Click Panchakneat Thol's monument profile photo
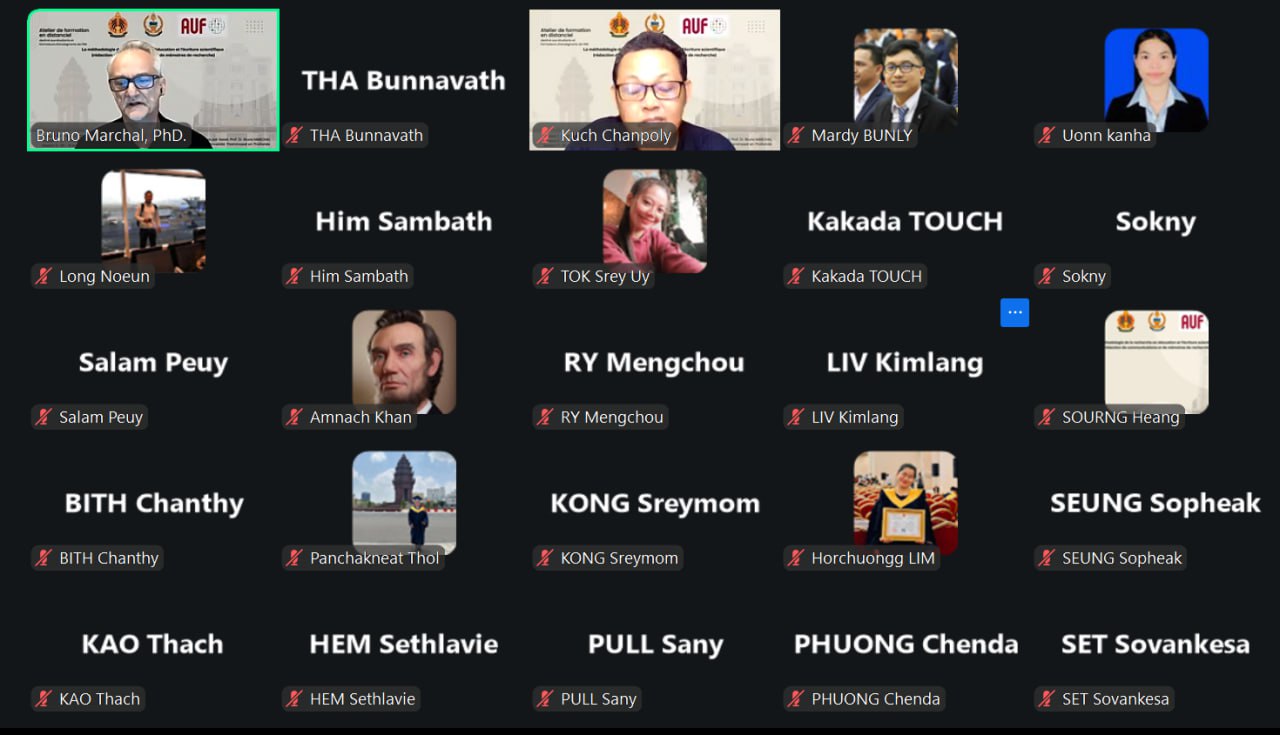 [404, 503]
